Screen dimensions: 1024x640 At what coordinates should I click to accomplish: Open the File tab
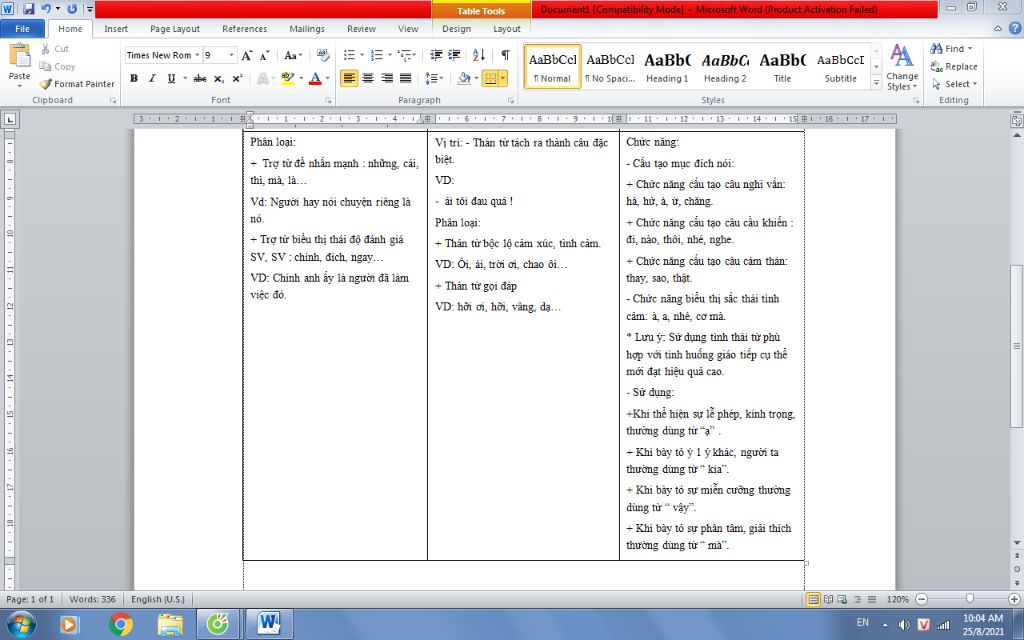pyautogui.click(x=22, y=29)
